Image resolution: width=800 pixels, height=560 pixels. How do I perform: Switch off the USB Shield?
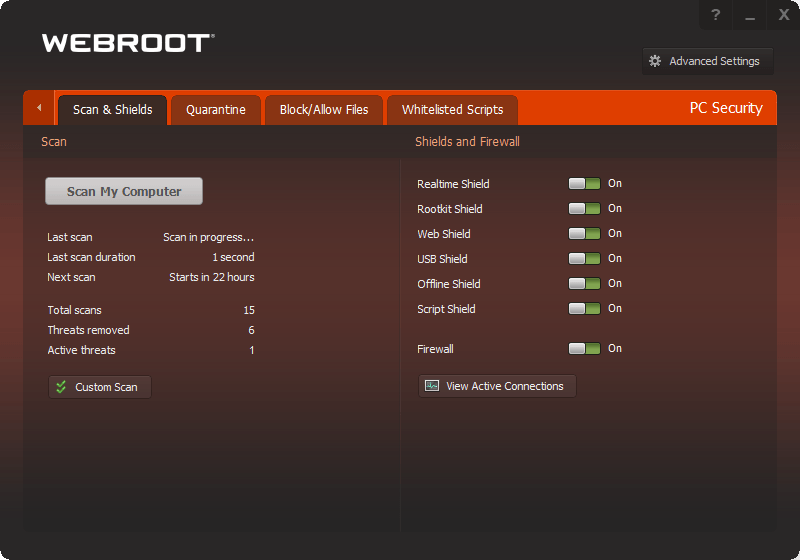click(x=584, y=259)
